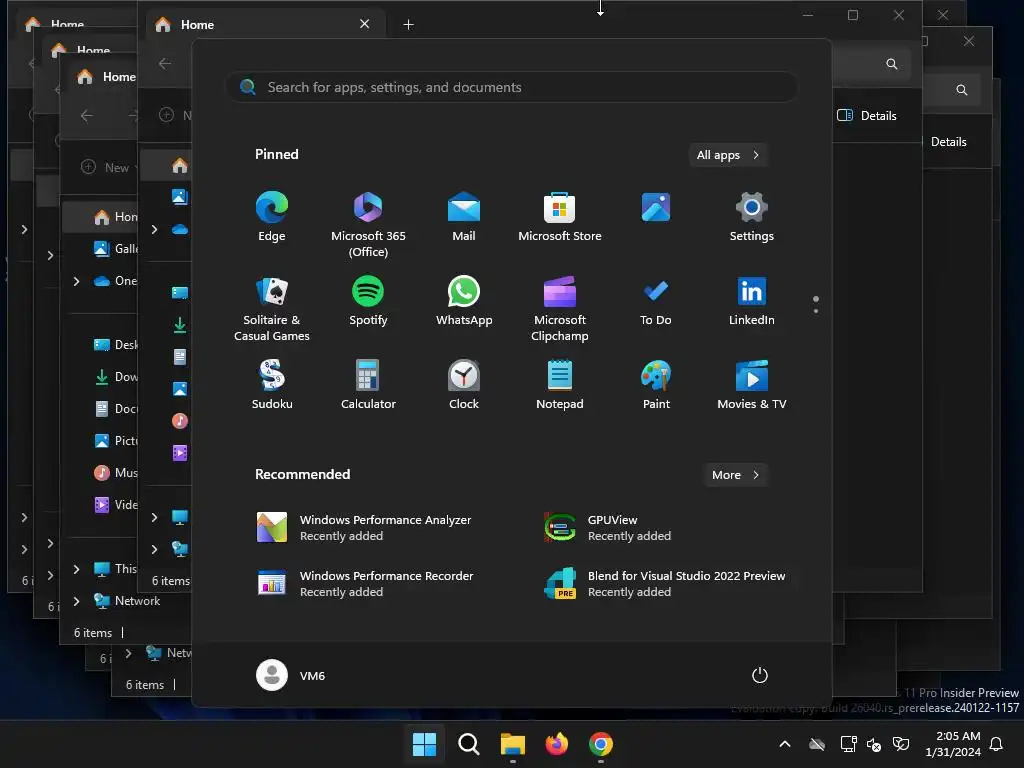1024x768 pixels.
Task: Launch Calculator
Action: tap(368, 385)
